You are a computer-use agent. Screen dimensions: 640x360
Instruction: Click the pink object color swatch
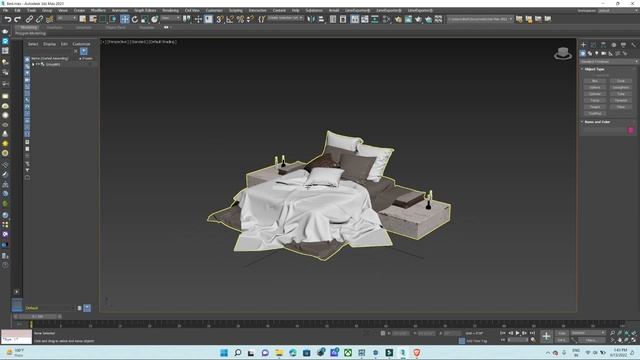[631, 130]
